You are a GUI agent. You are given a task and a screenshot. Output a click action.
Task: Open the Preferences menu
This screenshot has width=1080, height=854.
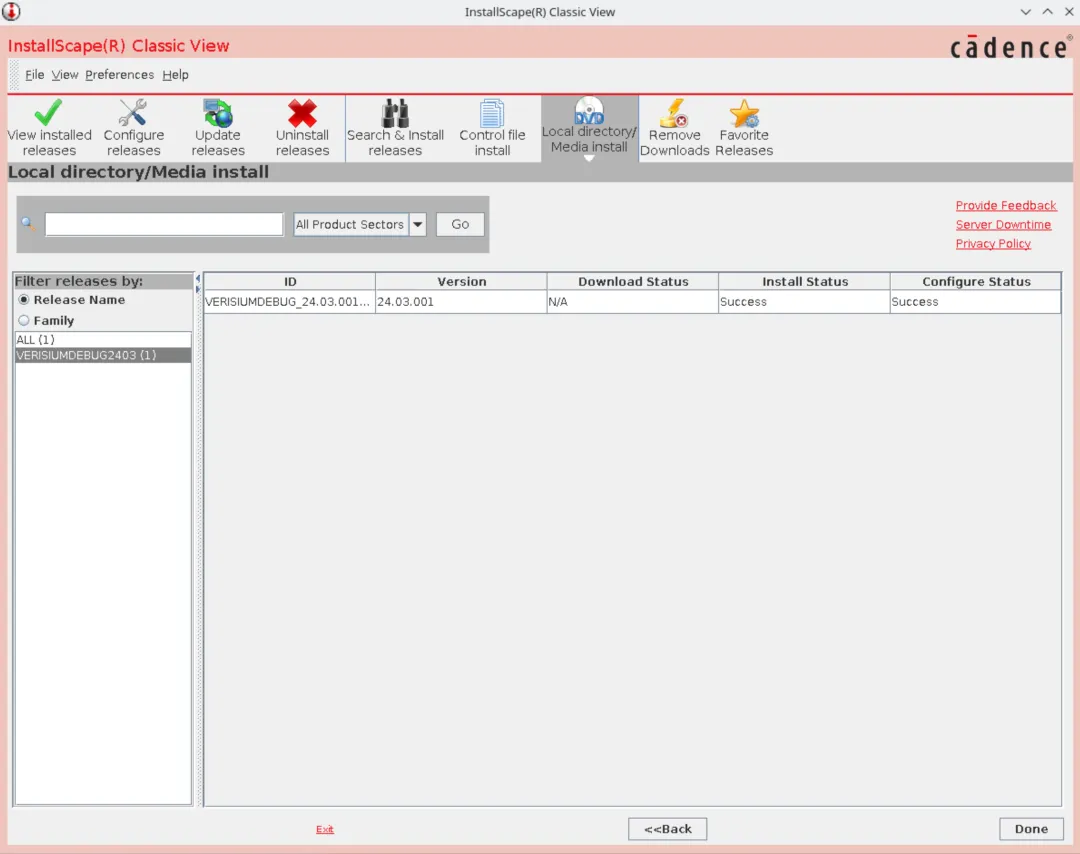[119, 74]
